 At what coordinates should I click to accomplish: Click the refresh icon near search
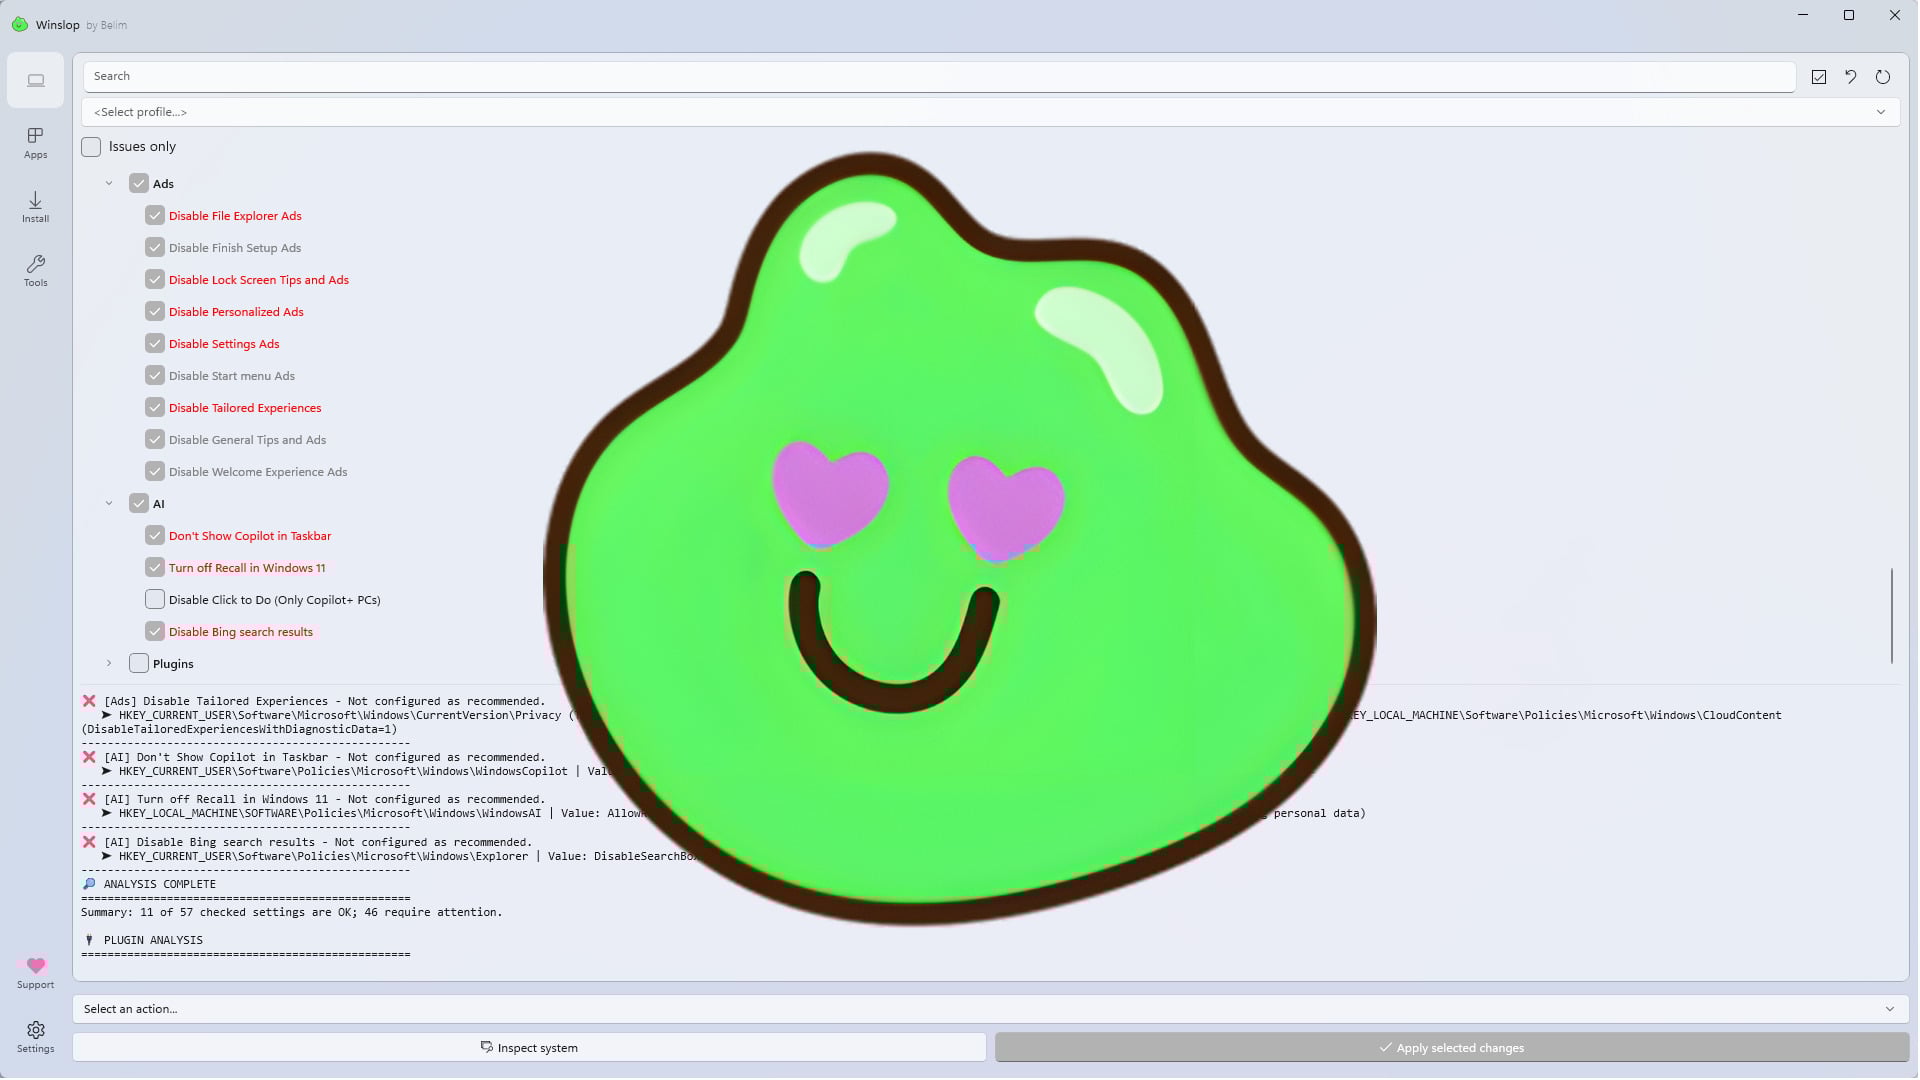point(1882,77)
